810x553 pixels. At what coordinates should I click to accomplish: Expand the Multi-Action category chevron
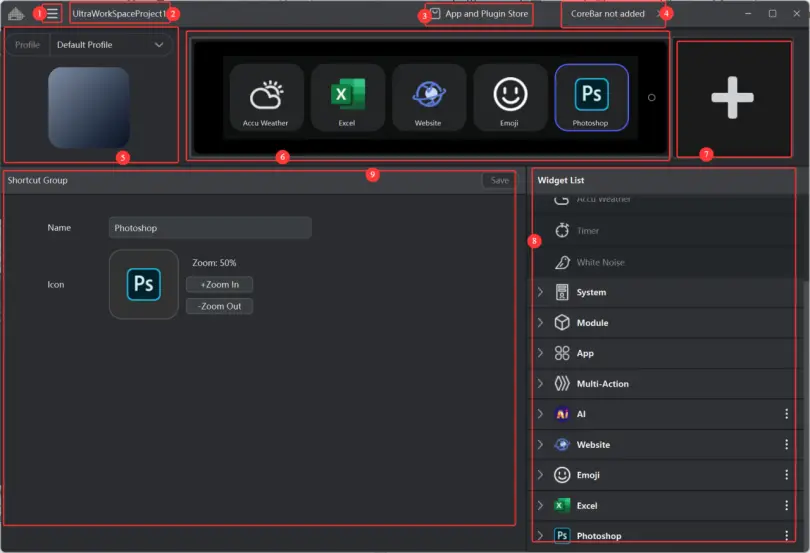540,383
